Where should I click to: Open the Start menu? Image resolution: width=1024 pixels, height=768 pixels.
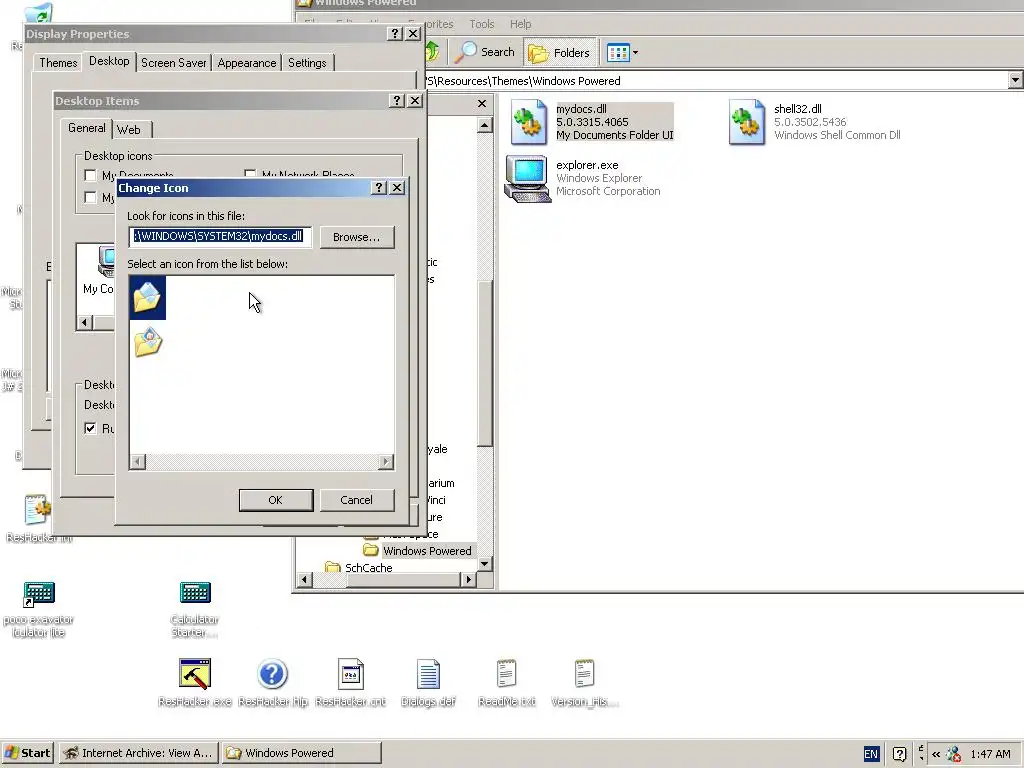pyautogui.click(x=27, y=753)
